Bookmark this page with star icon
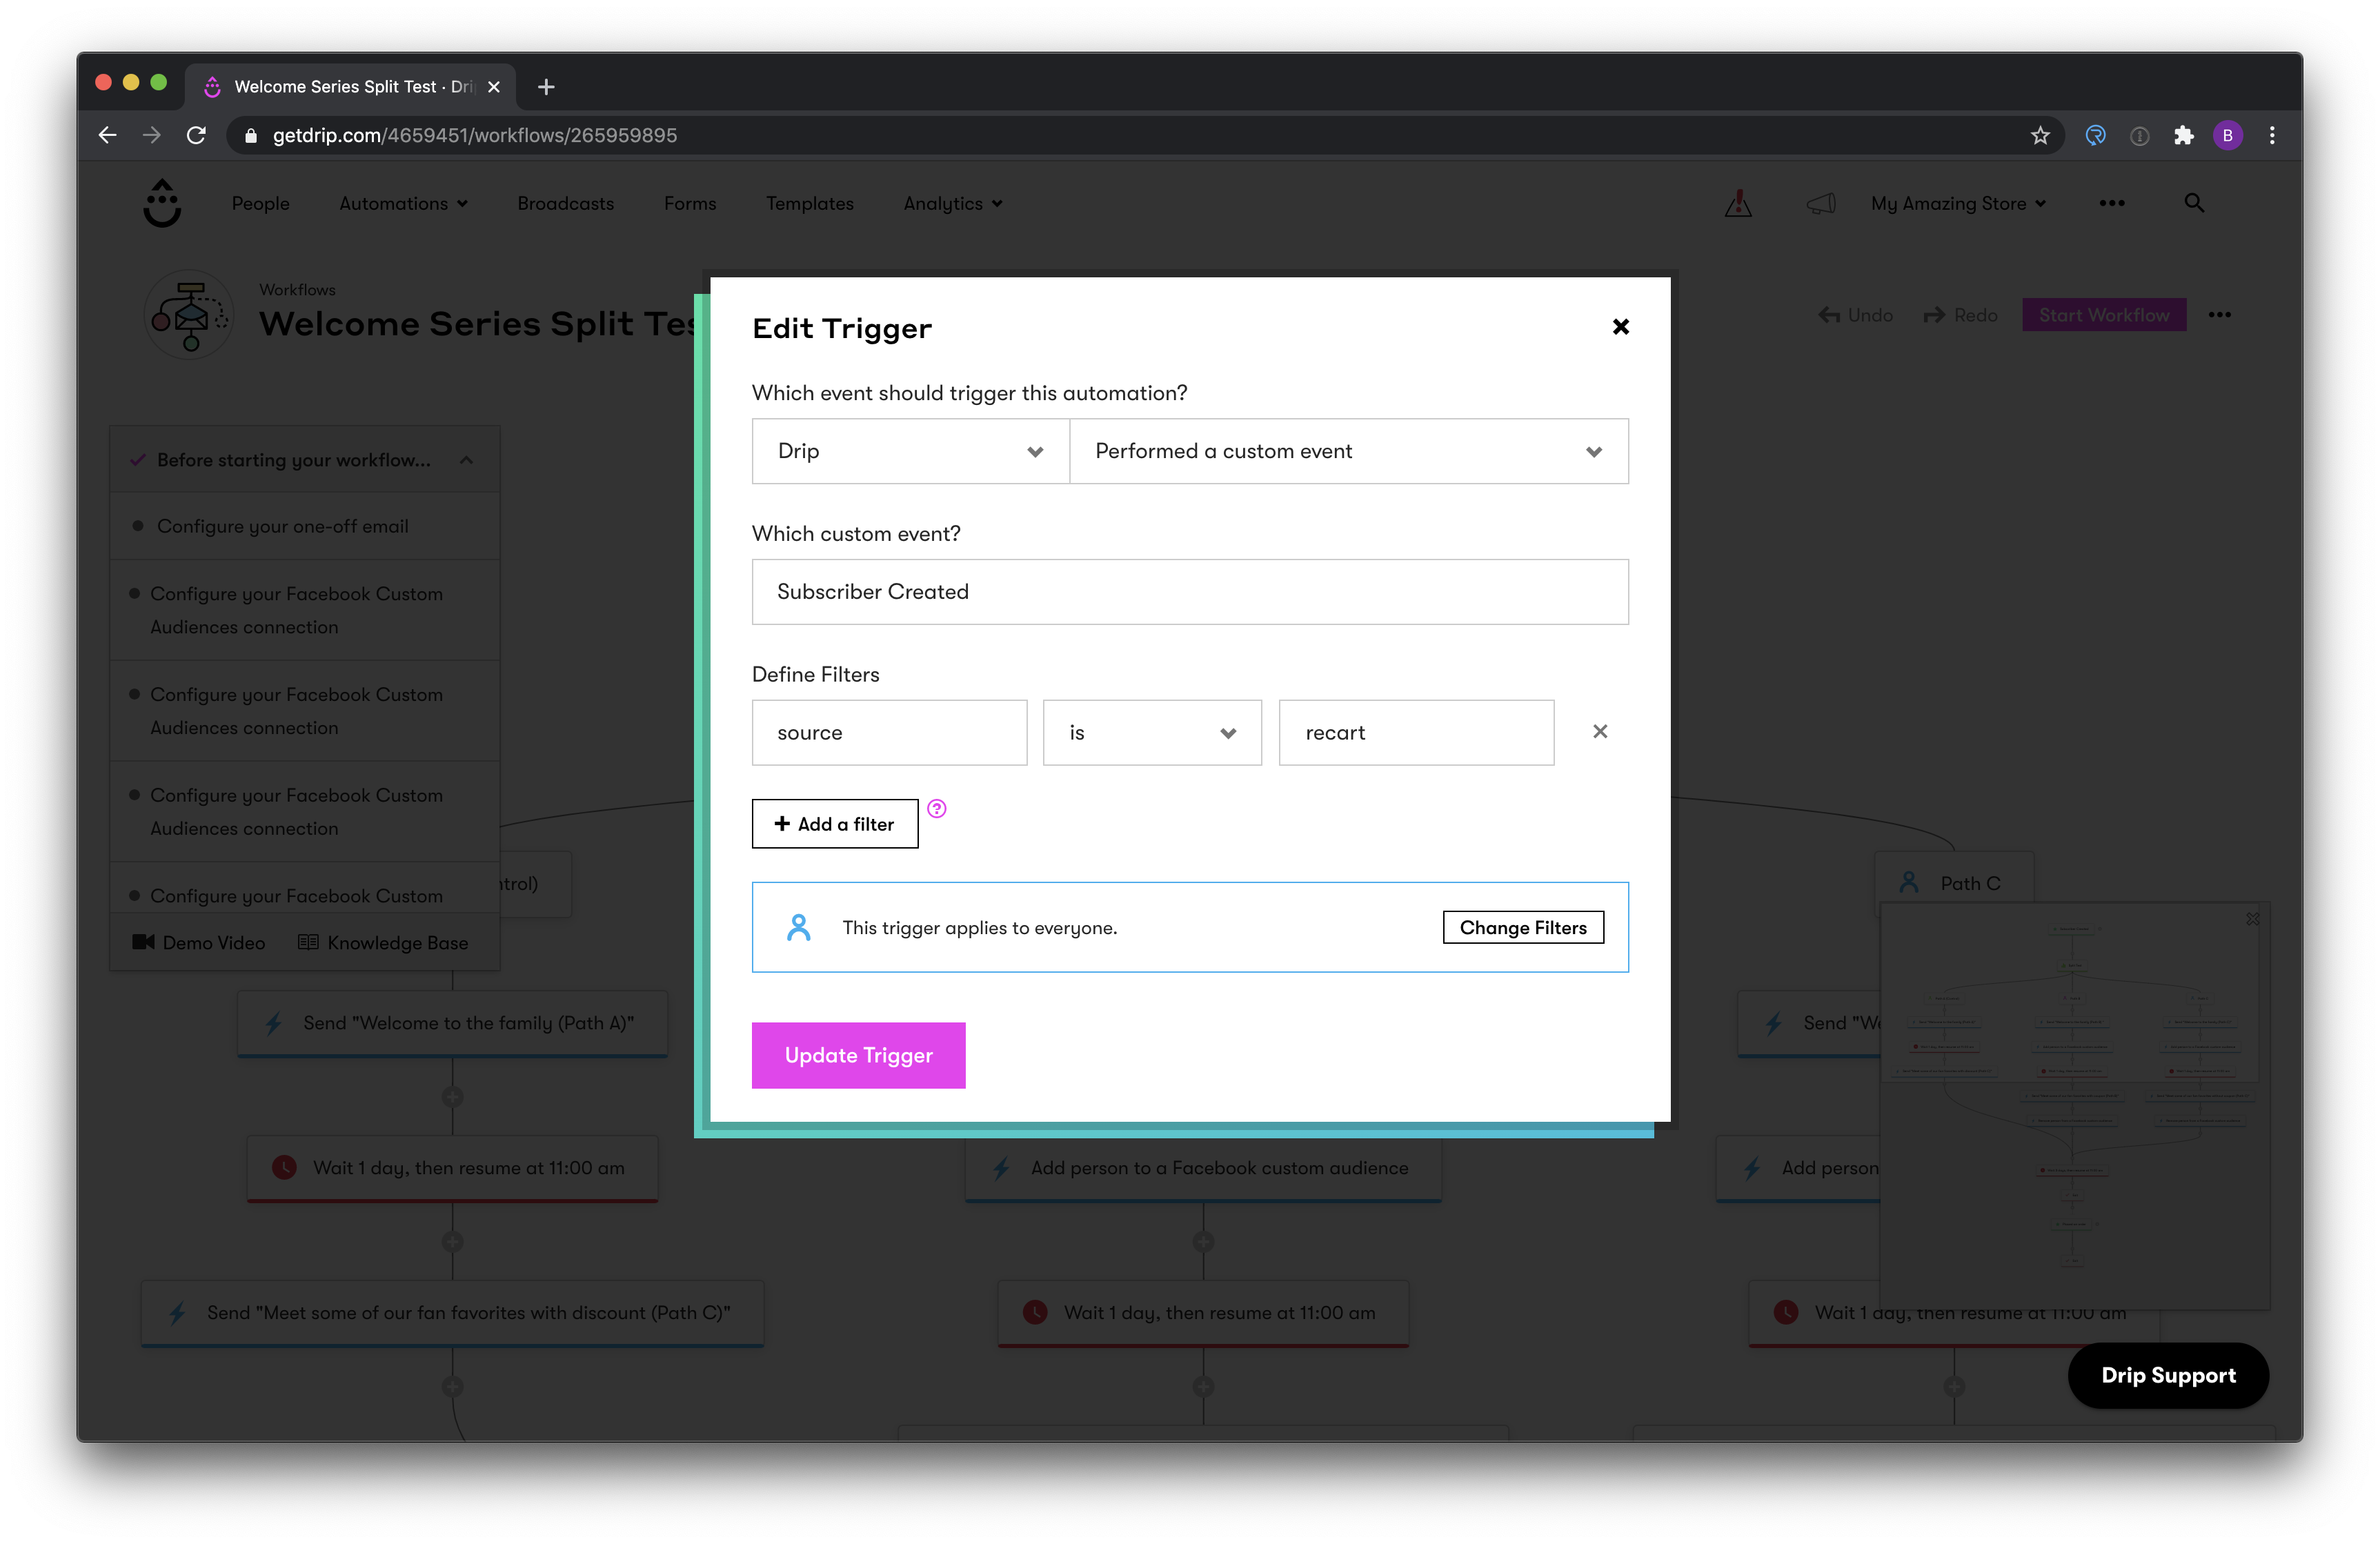The image size is (2380, 1544). pyautogui.click(x=2040, y=135)
